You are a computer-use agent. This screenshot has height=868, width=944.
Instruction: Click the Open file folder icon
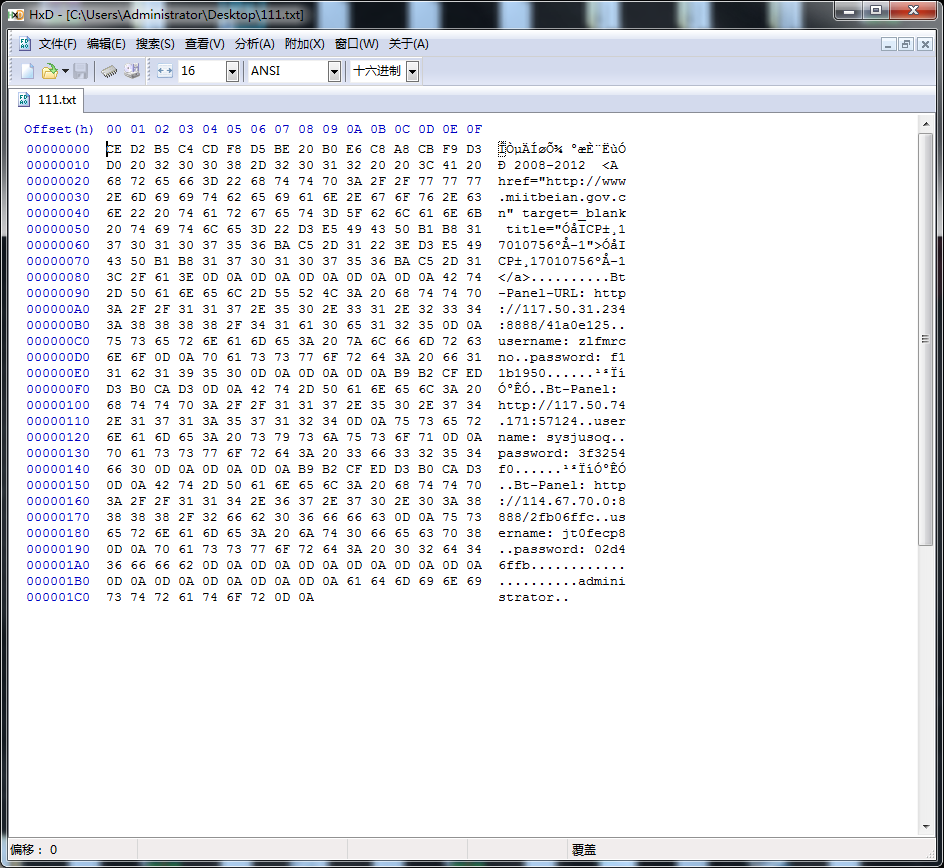click(49, 71)
